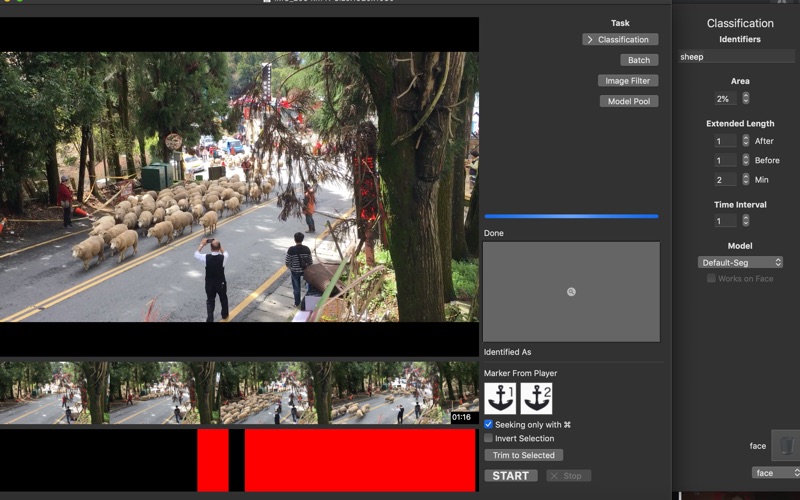Click the magnifier icon in the preview box
Image resolution: width=800 pixels, height=500 pixels.
(x=571, y=292)
